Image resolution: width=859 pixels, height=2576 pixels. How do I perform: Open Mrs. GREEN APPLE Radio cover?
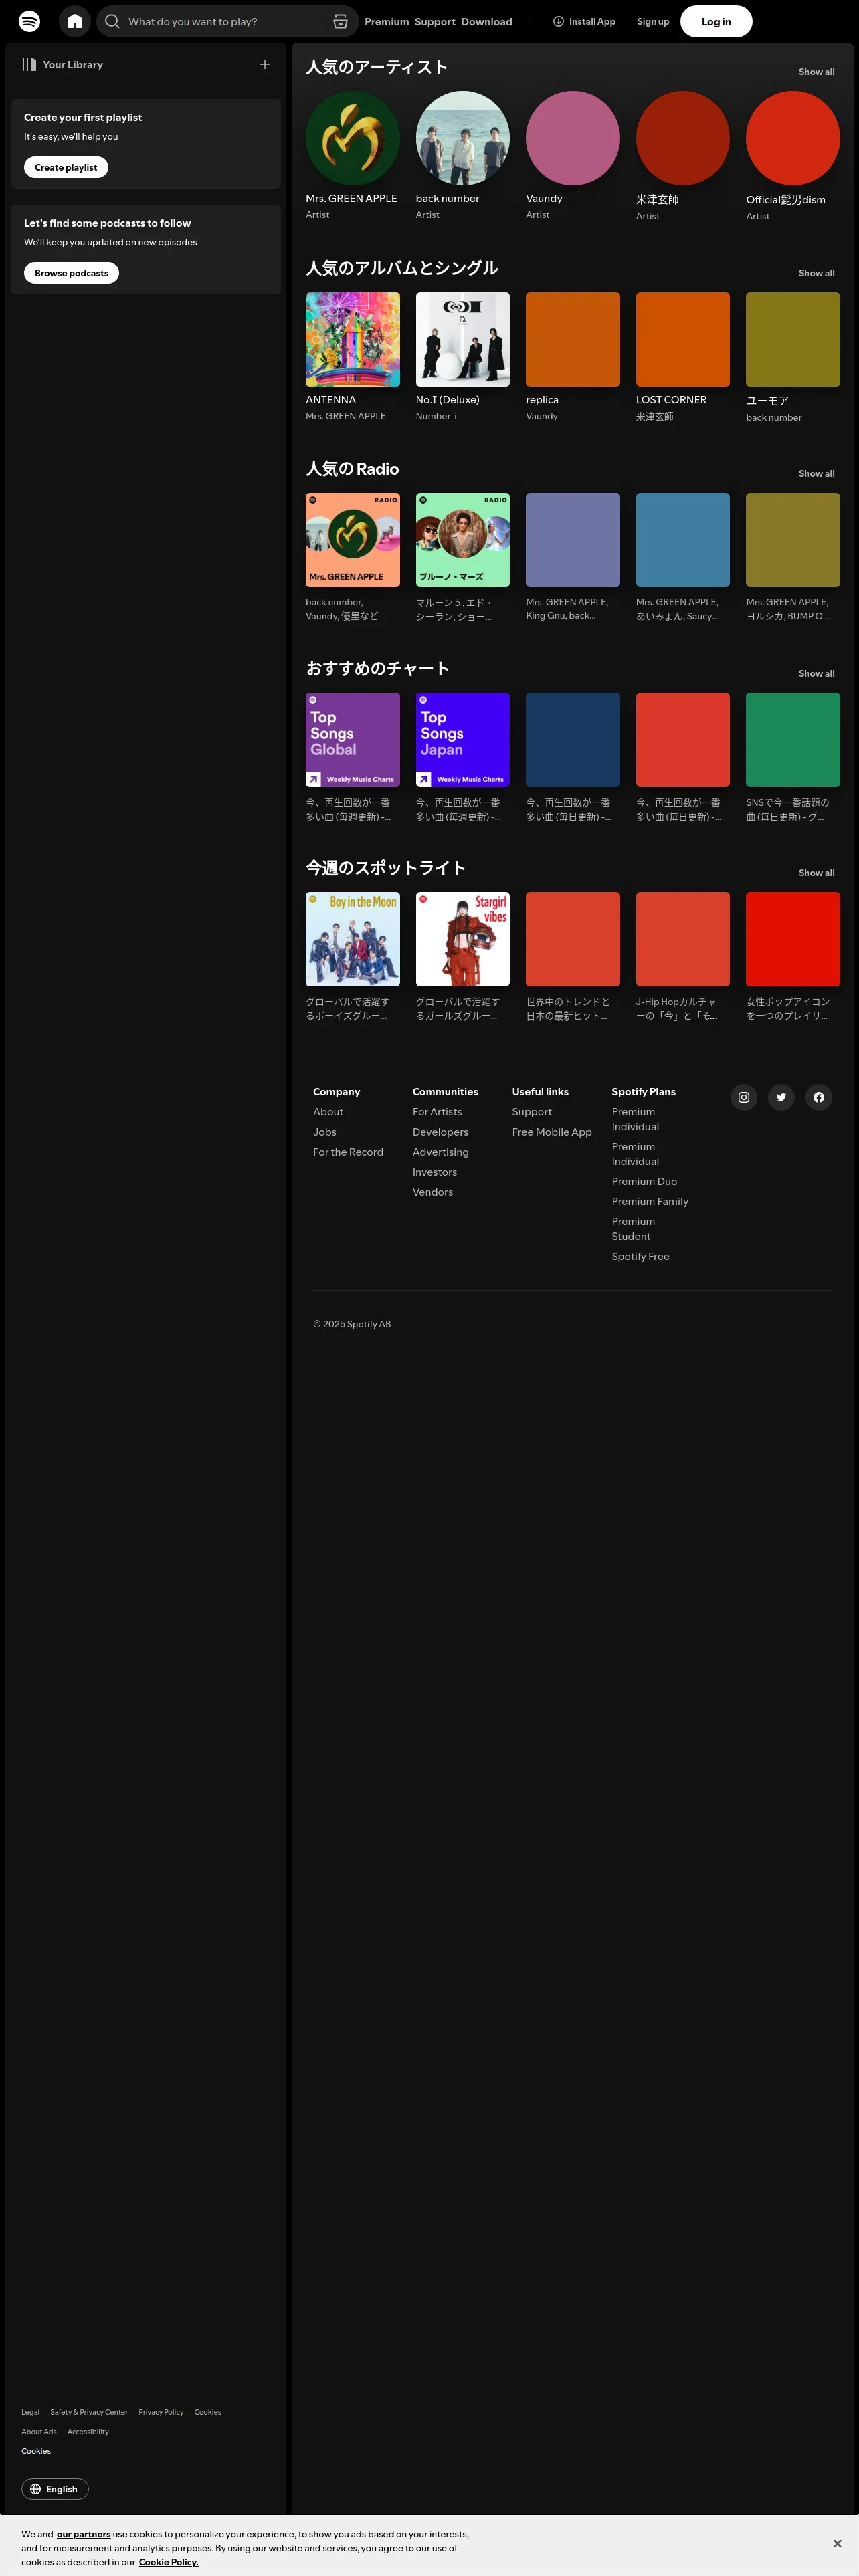(x=353, y=540)
